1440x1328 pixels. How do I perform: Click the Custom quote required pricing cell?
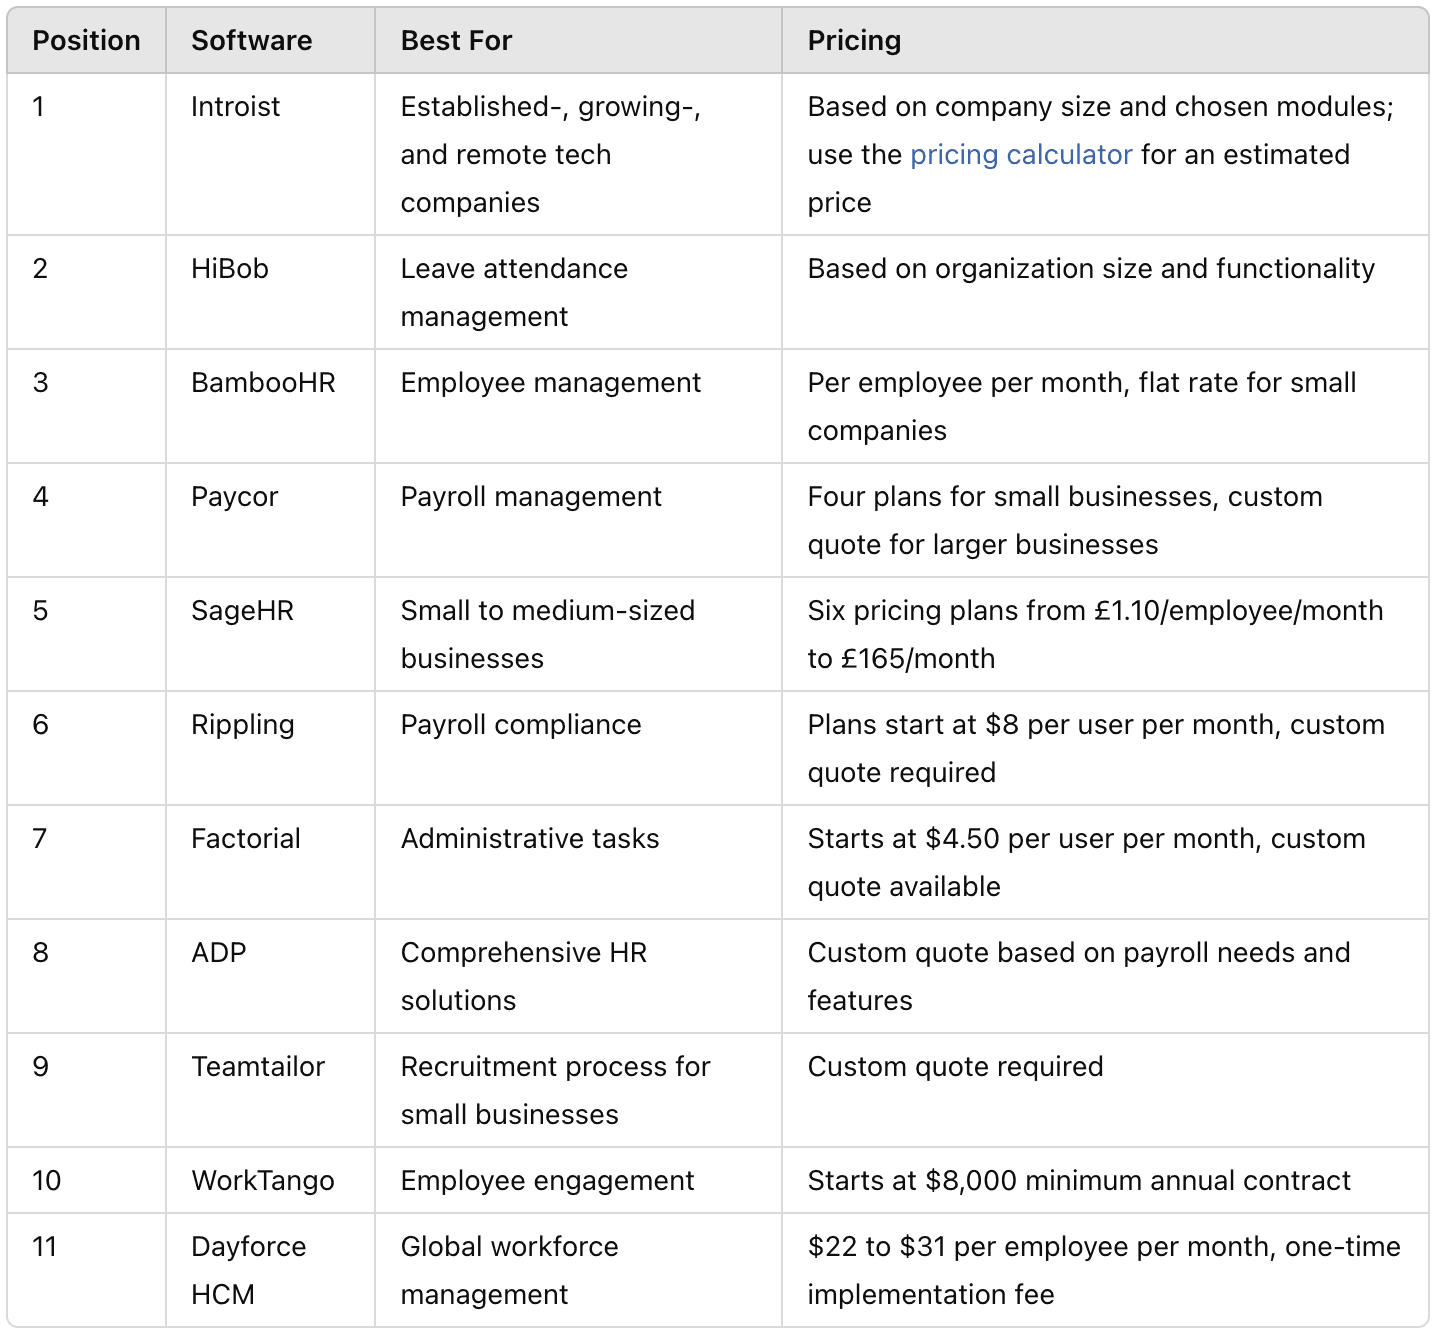click(1105, 1090)
